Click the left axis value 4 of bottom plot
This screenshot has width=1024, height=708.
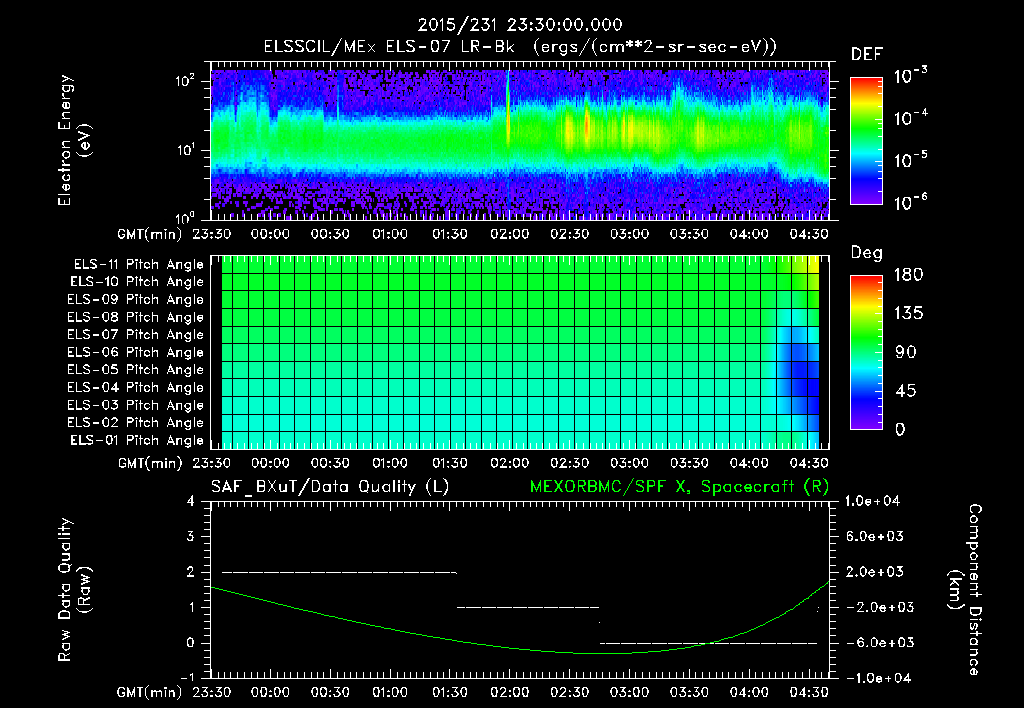pos(190,502)
